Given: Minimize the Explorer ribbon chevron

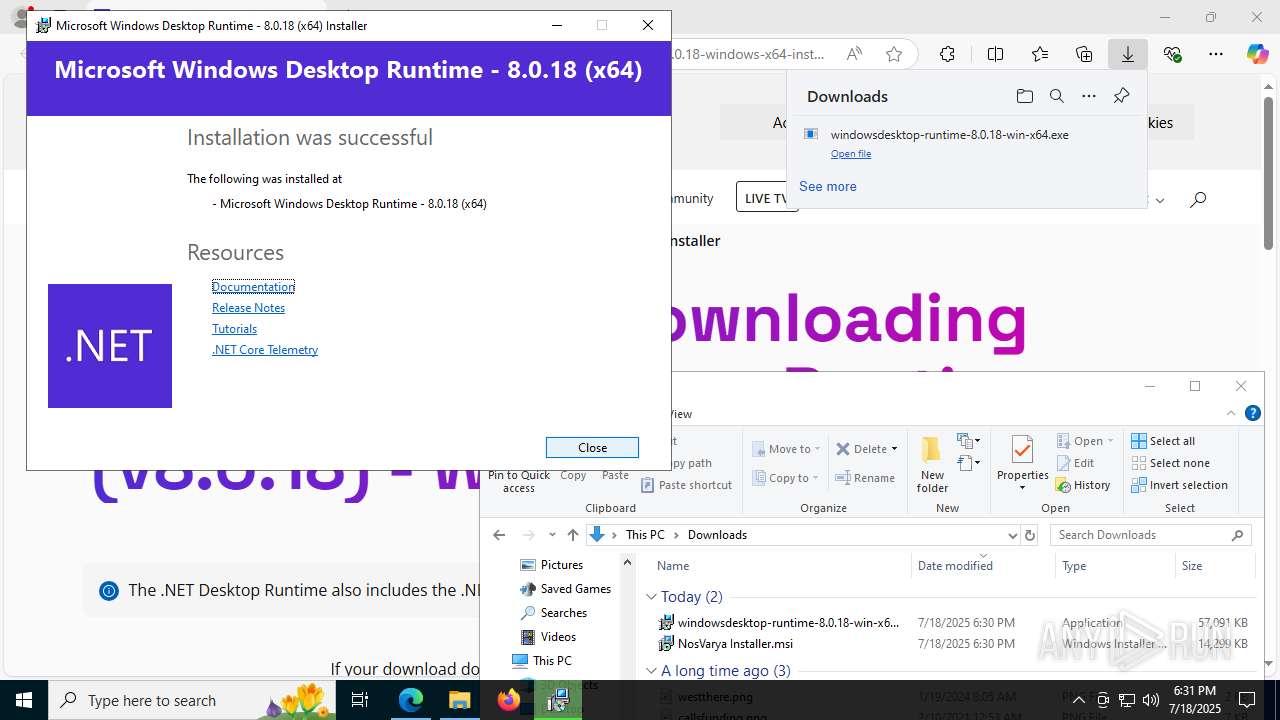Looking at the screenshot, I should point(1231,413).
